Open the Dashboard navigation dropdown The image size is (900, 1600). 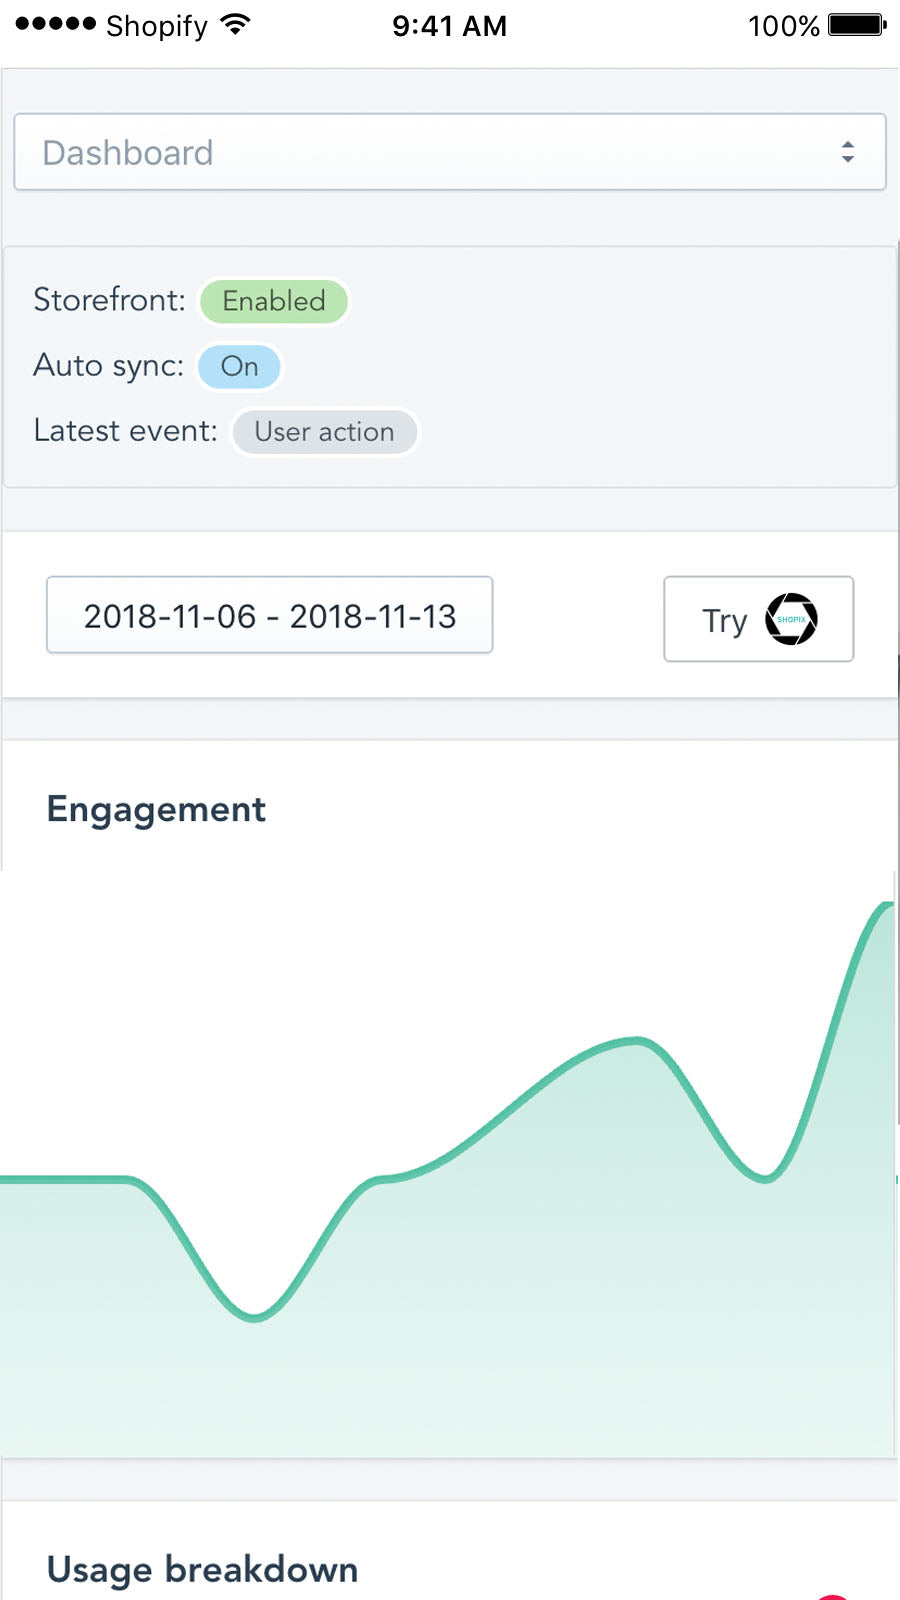click(x=449, y=152)
